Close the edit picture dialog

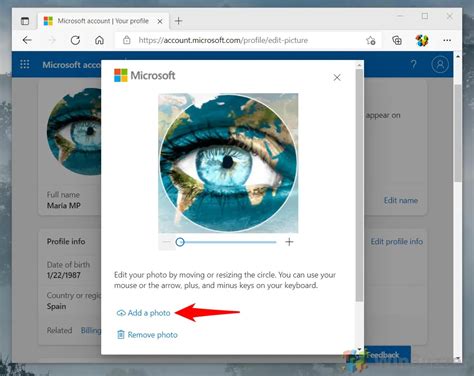337,77
